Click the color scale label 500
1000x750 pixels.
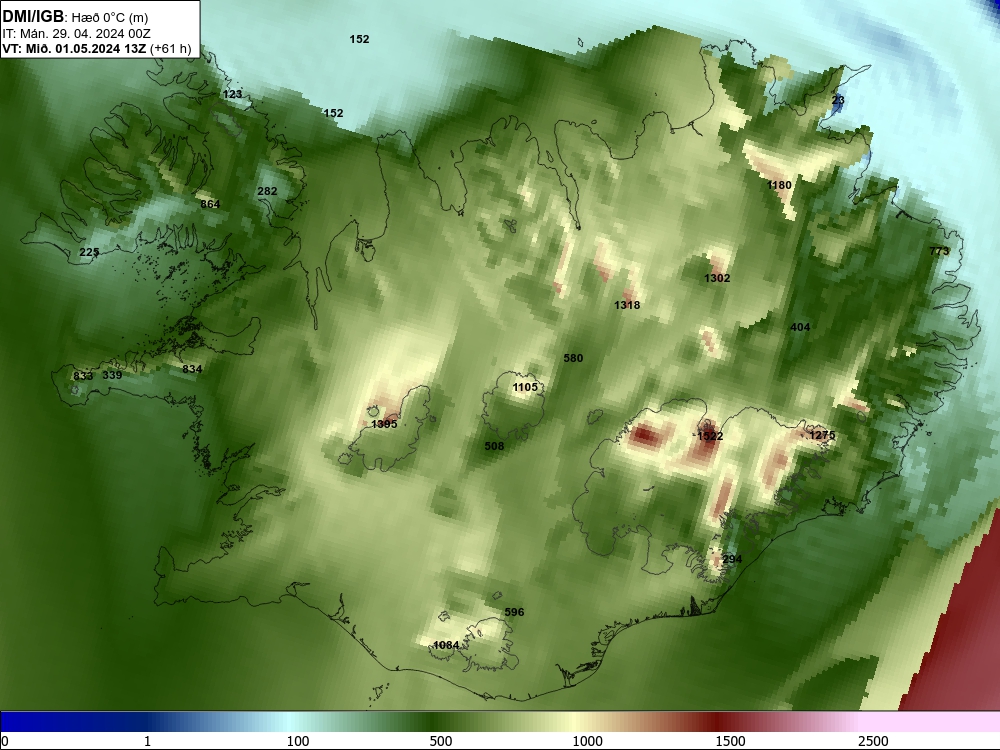(x=441, y=741)
